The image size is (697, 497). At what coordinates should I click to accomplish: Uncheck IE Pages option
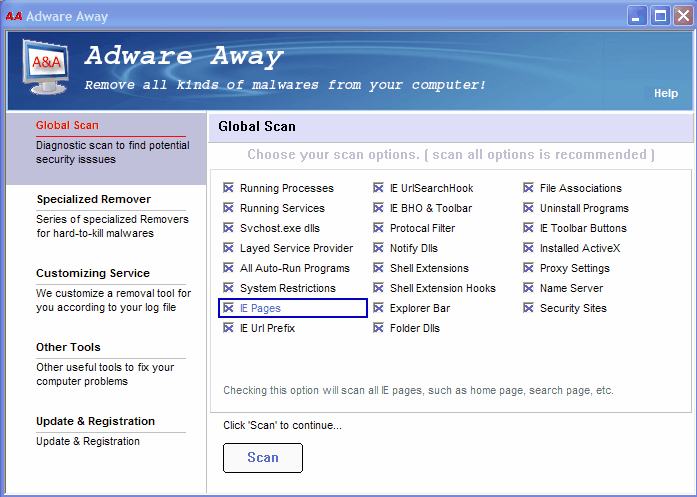pyautogui.click(x=228, y=308)
